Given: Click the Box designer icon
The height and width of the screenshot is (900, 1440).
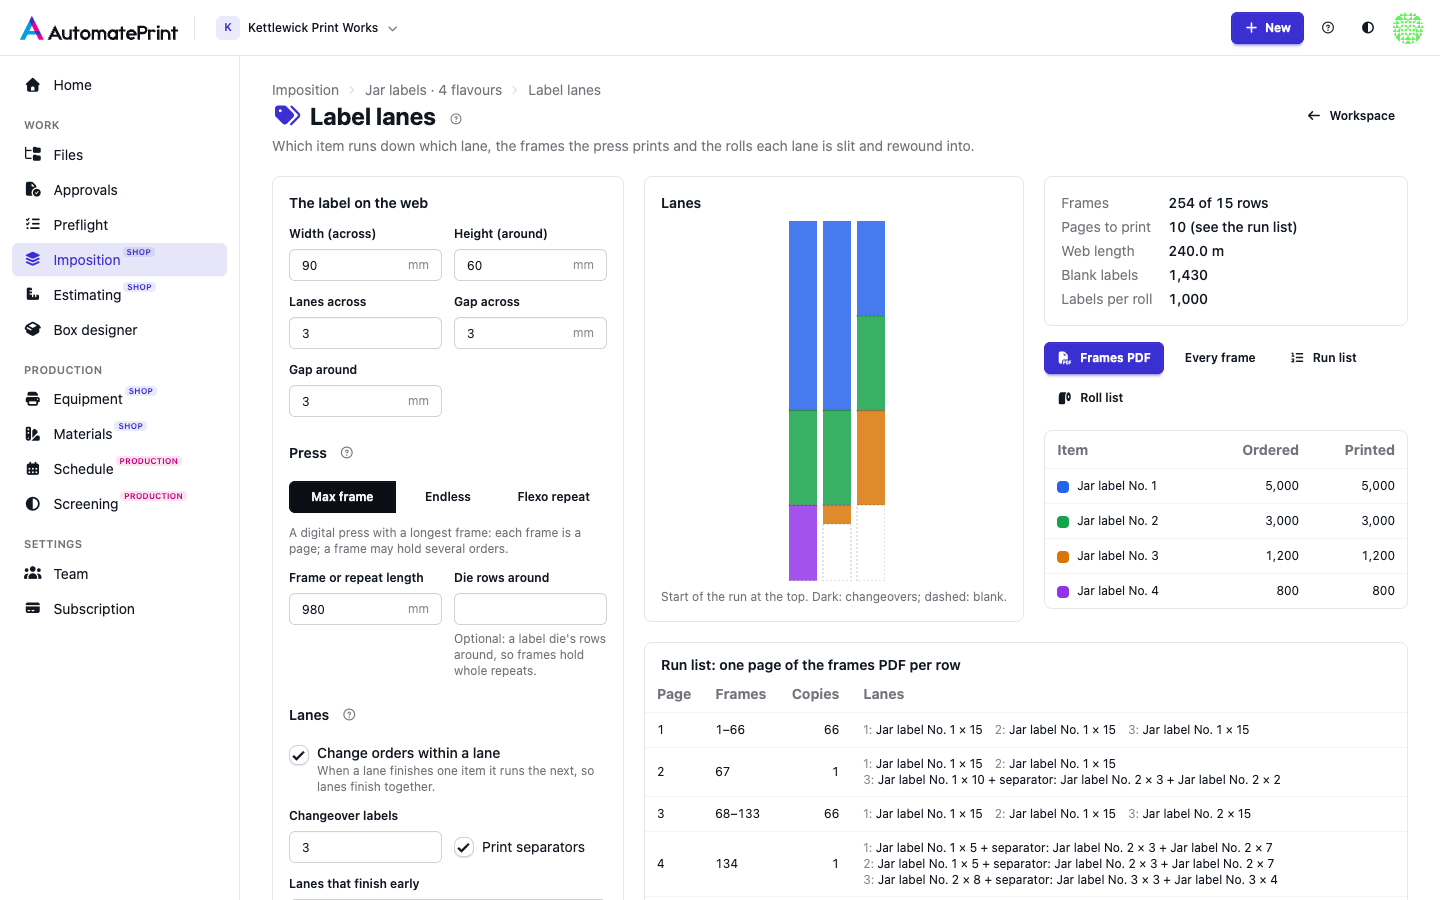Looking at the screenshot, I should point(33,330).
